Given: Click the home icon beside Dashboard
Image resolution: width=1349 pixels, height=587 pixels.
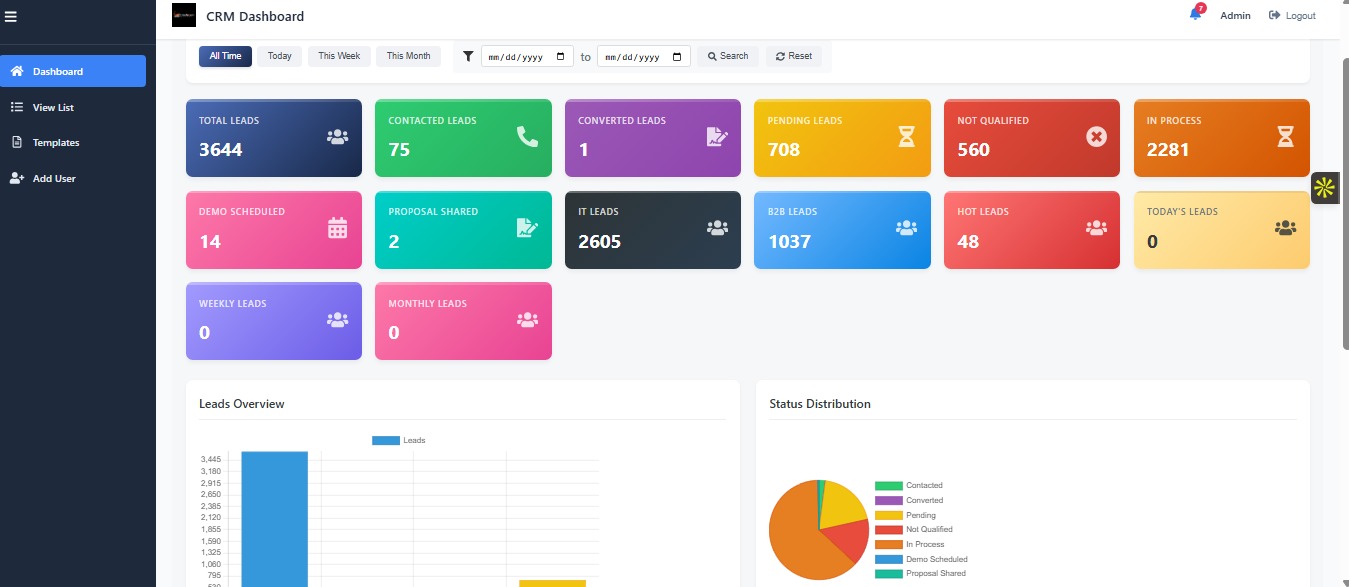Looking at the screenshot, I should pyautogui.click(x=16, y=71).
